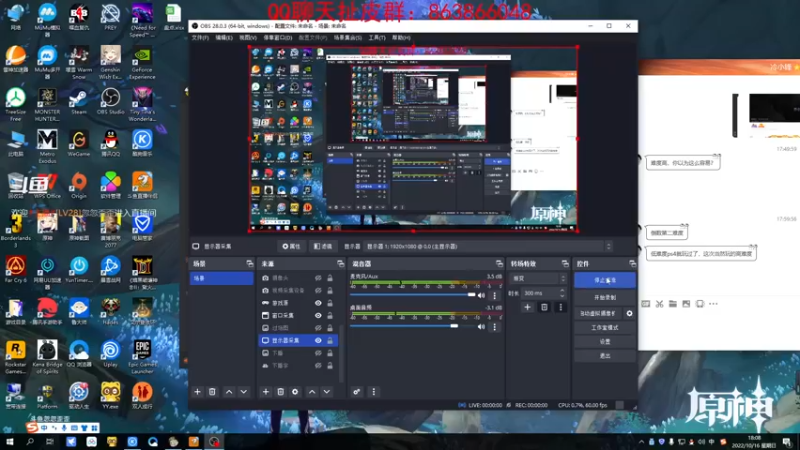Open 停靠窗口(D) menu

click(278, 38)
